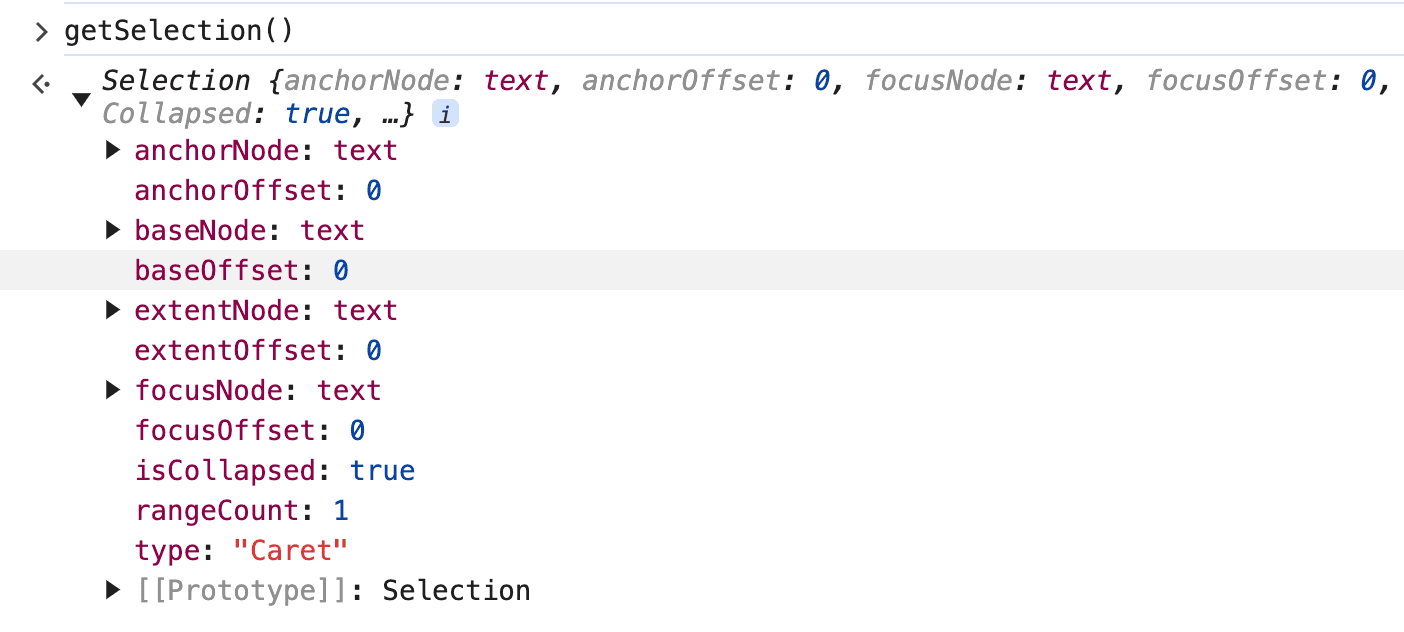This screenshot has width=1404, height=632.
Task: Click the disclosure triangle before baseNode
Action: [112, 230]
